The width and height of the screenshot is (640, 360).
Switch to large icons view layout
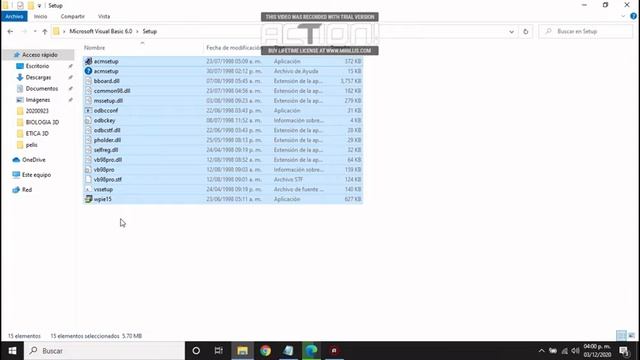(631, 336)
